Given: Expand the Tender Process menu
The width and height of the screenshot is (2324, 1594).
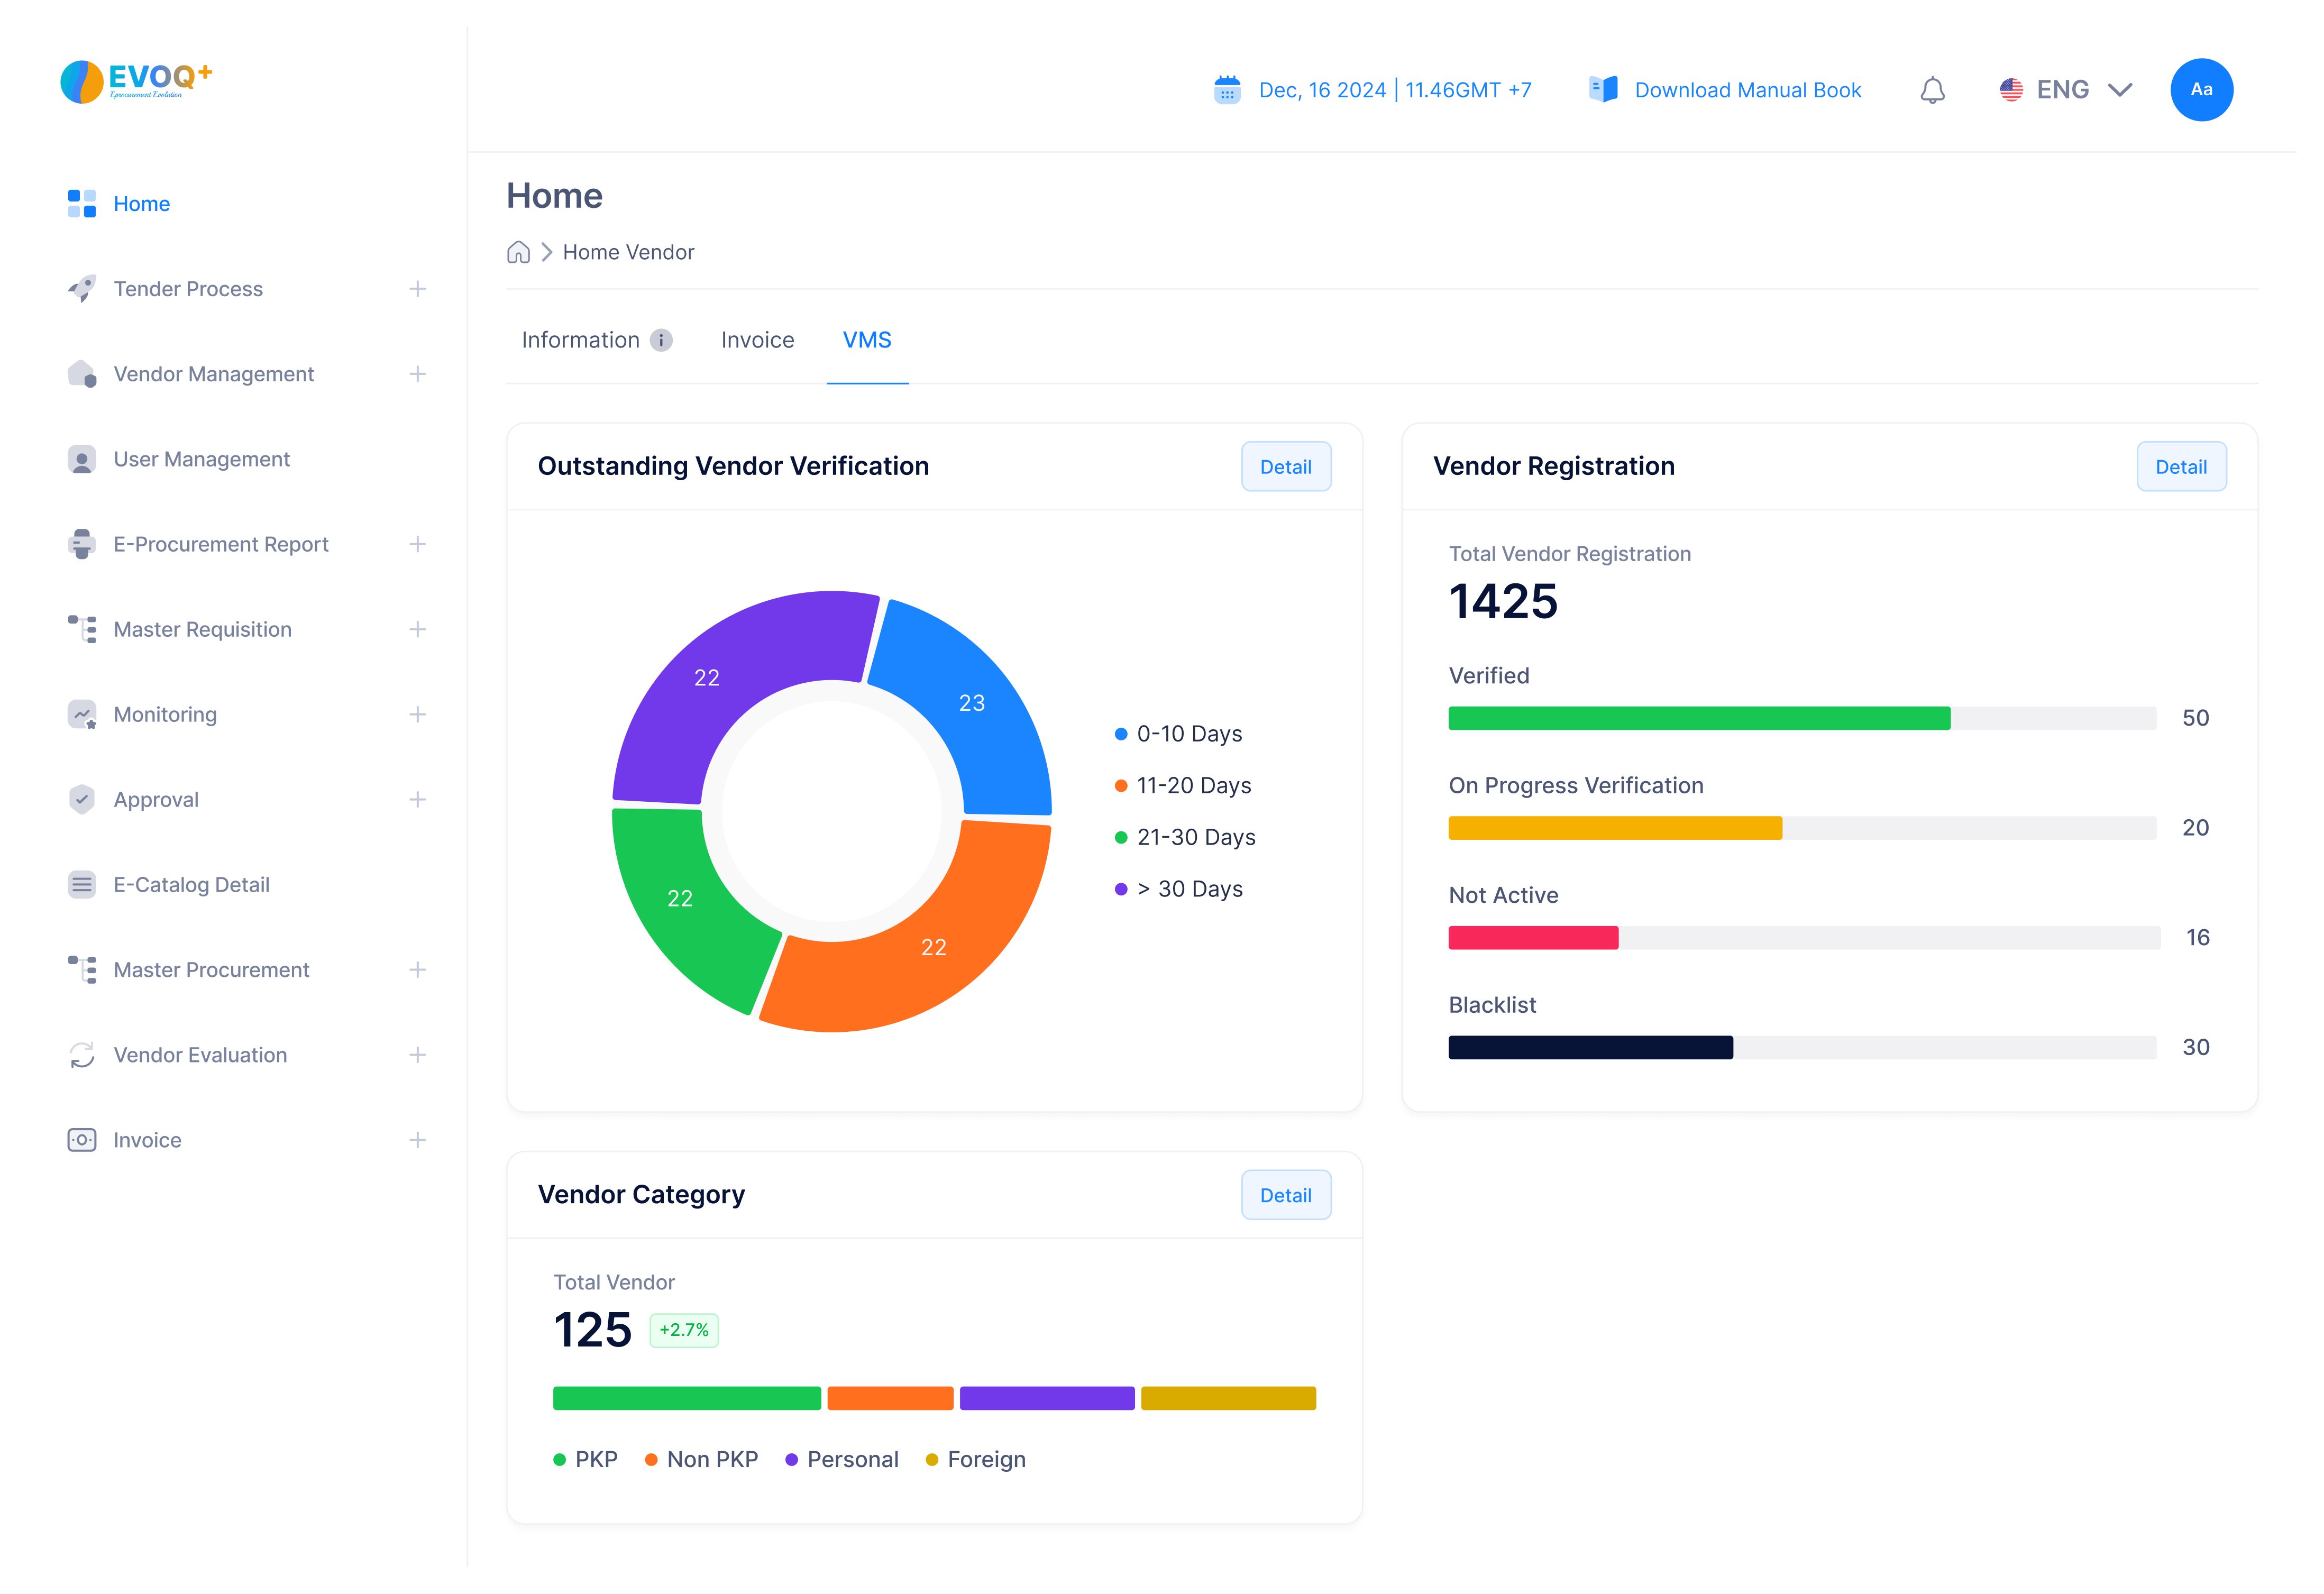Looking at the screenshot, I should coord(417,289).
